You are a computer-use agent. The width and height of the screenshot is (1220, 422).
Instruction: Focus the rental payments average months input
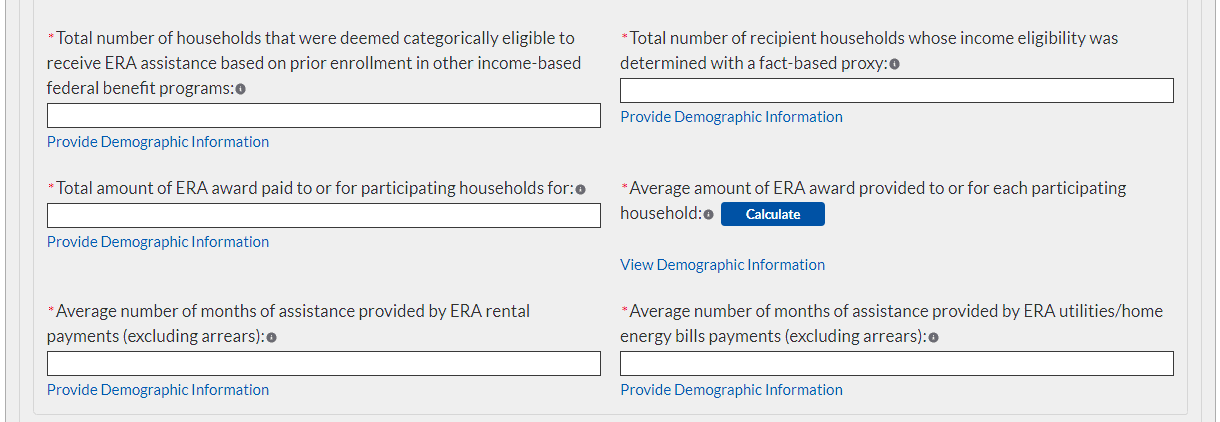click(x=323, y=364)
